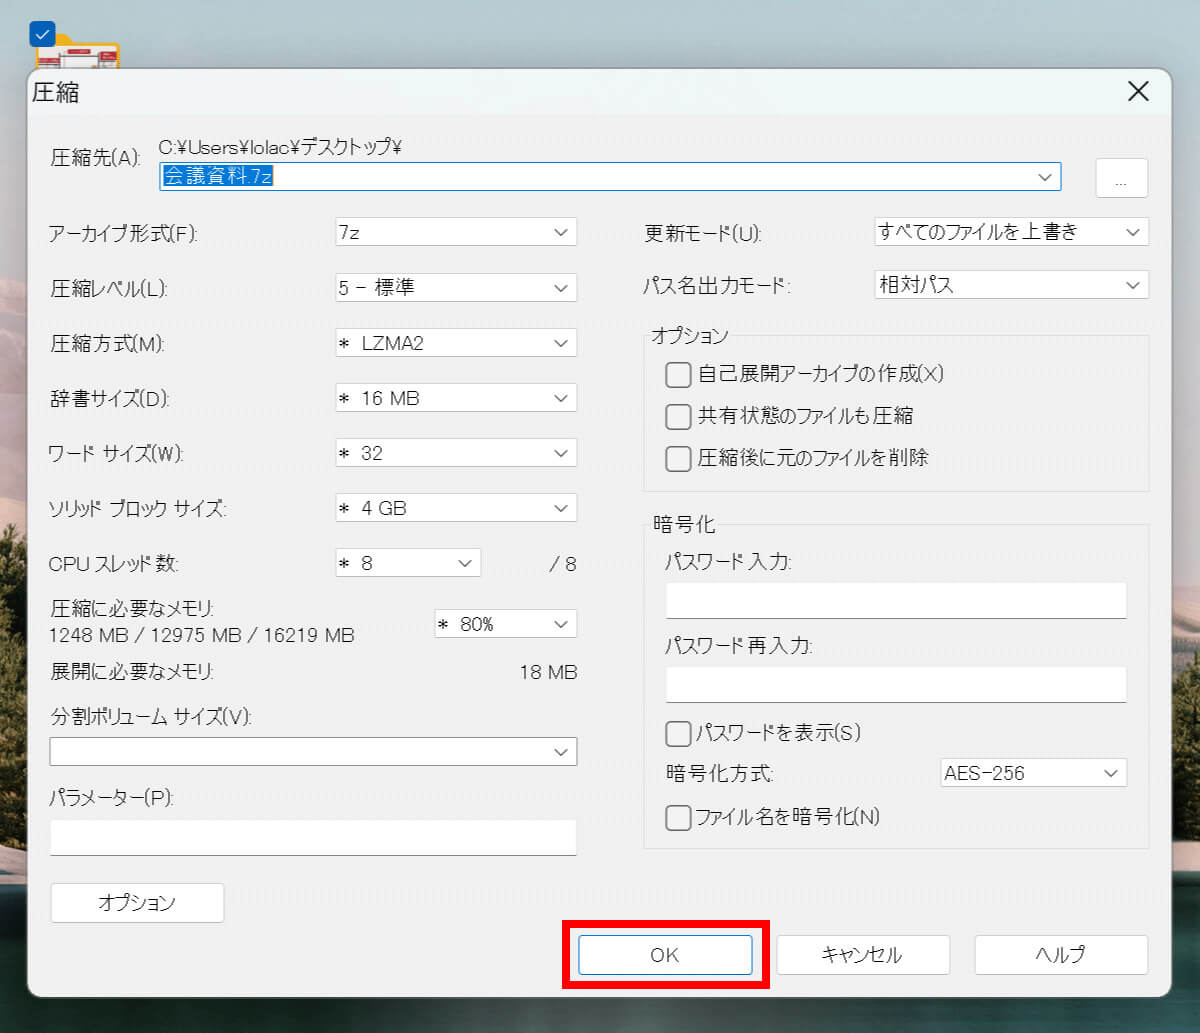Click the オプション button
This screenshot has width=1200, height=1033.
137,903
